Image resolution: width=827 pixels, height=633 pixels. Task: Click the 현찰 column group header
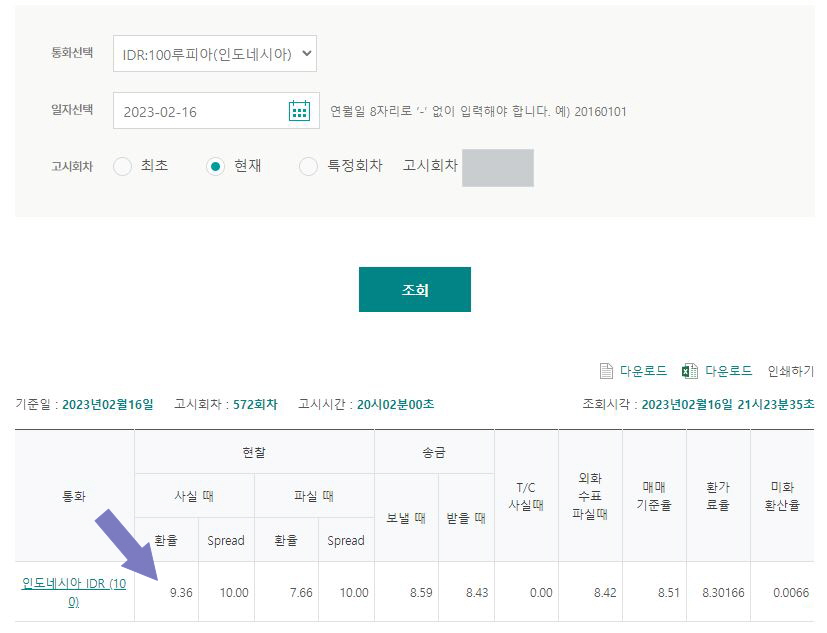coord(254,452)
